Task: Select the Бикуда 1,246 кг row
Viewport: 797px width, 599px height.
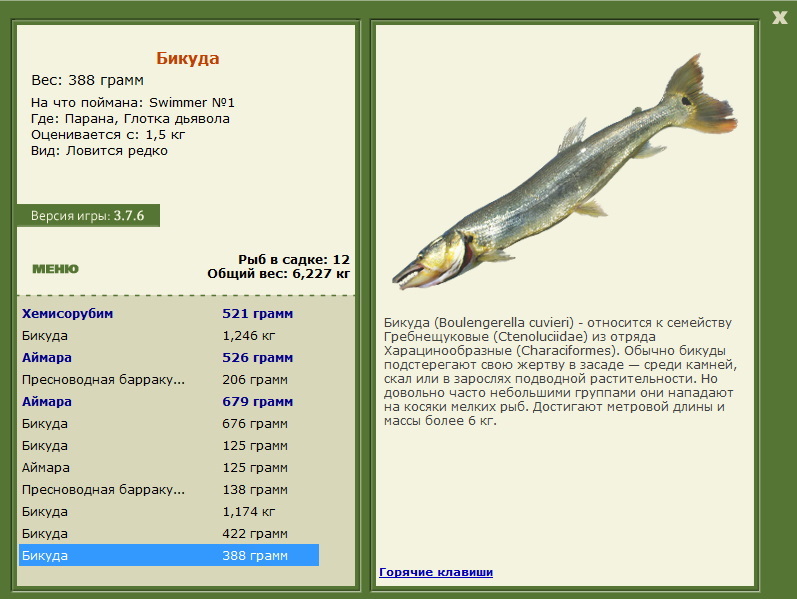Action: (x=169, y=336)
